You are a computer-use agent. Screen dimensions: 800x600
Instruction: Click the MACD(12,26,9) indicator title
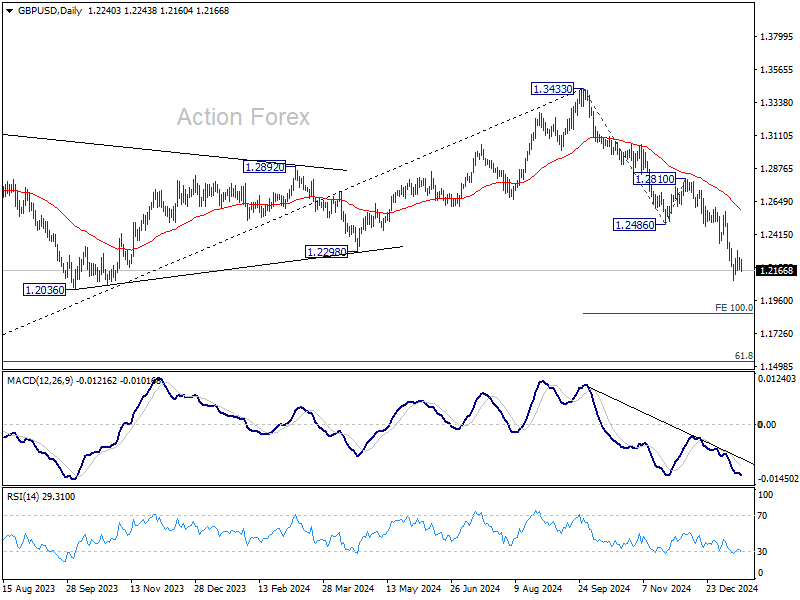click(40, 381)
